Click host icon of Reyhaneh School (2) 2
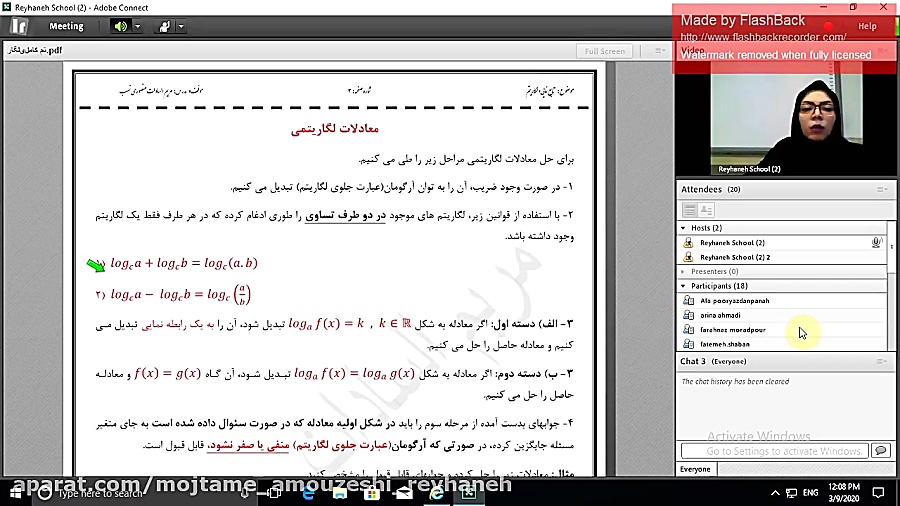The height and width of the screenshot is (506, 900). point(688,257)
